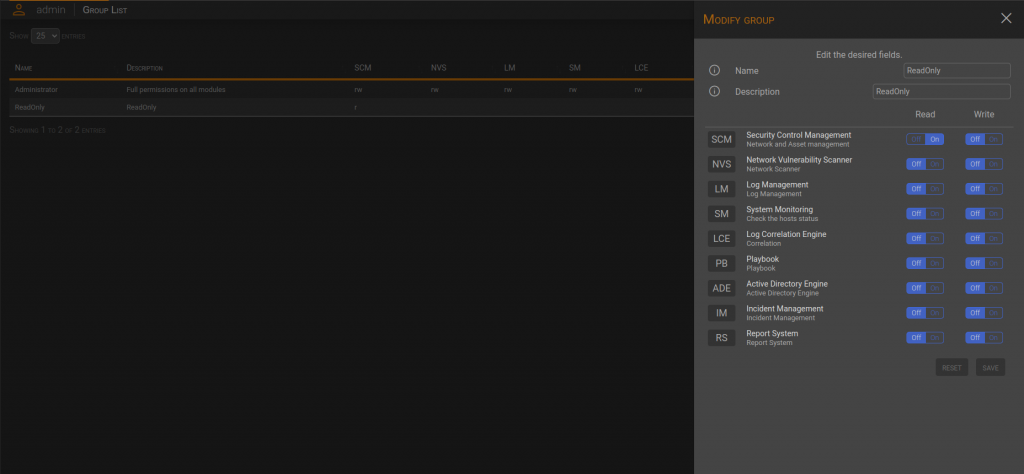The width and height of the screenshot is (1024, 474).
Task: Click the Read column heading
Action: [x=925, y=114]
